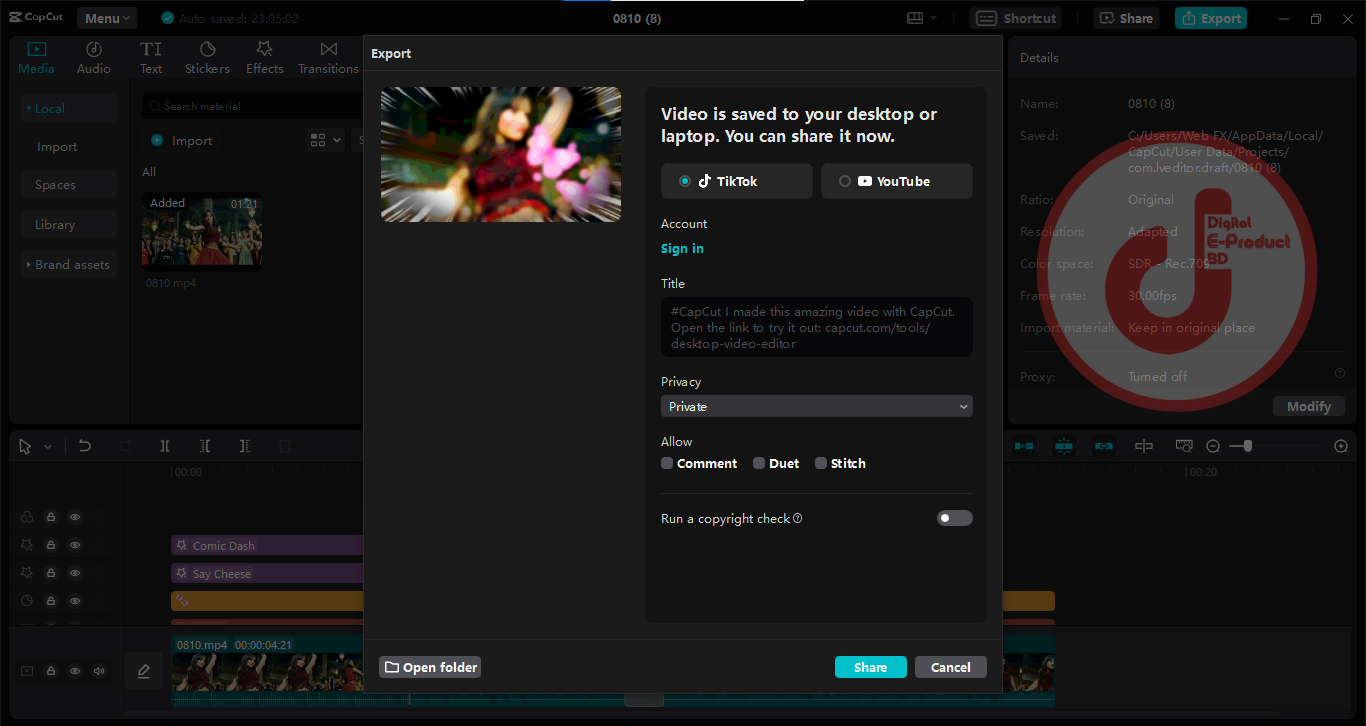Click the Redo arrow icon
Viewport: 1366px width, 726px height.
click(x=125, y=446)
